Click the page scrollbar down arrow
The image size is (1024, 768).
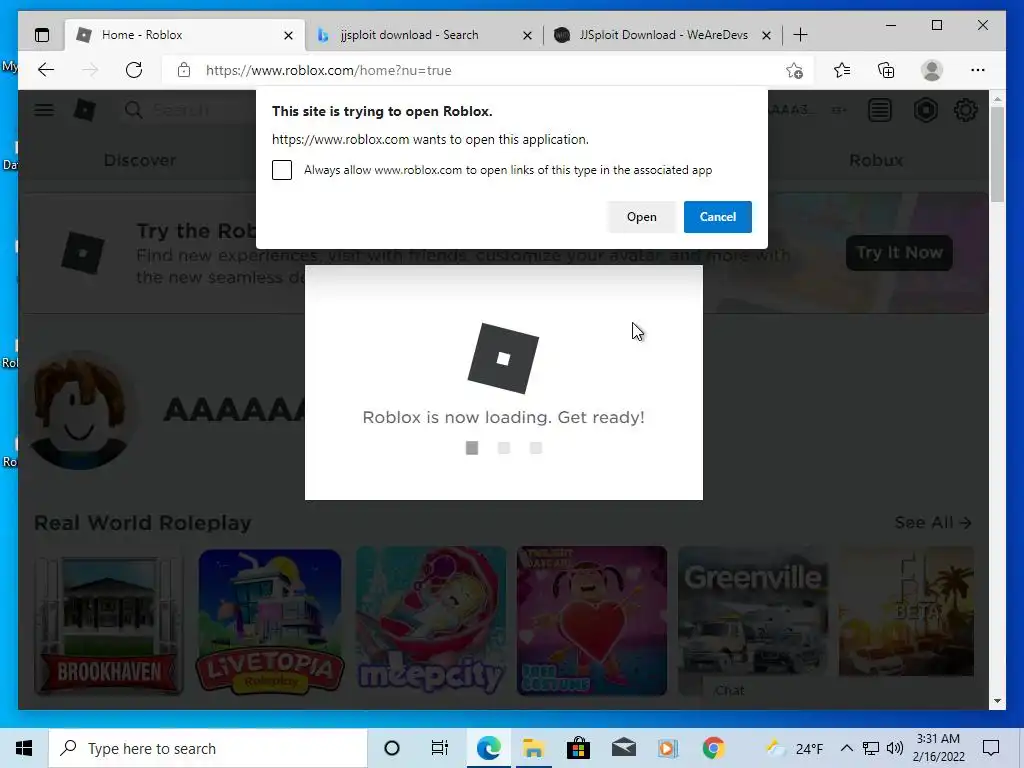tap(997, 701)
